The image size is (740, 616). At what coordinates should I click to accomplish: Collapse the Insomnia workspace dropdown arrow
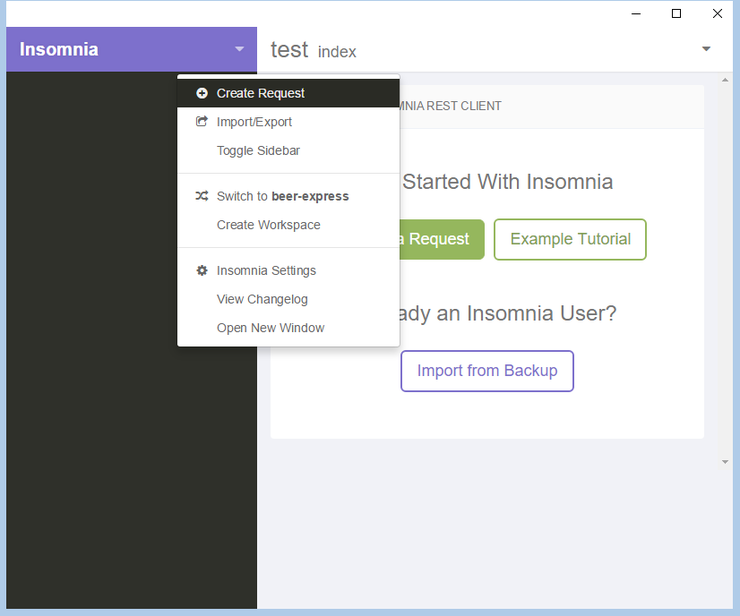click(240, 49)
